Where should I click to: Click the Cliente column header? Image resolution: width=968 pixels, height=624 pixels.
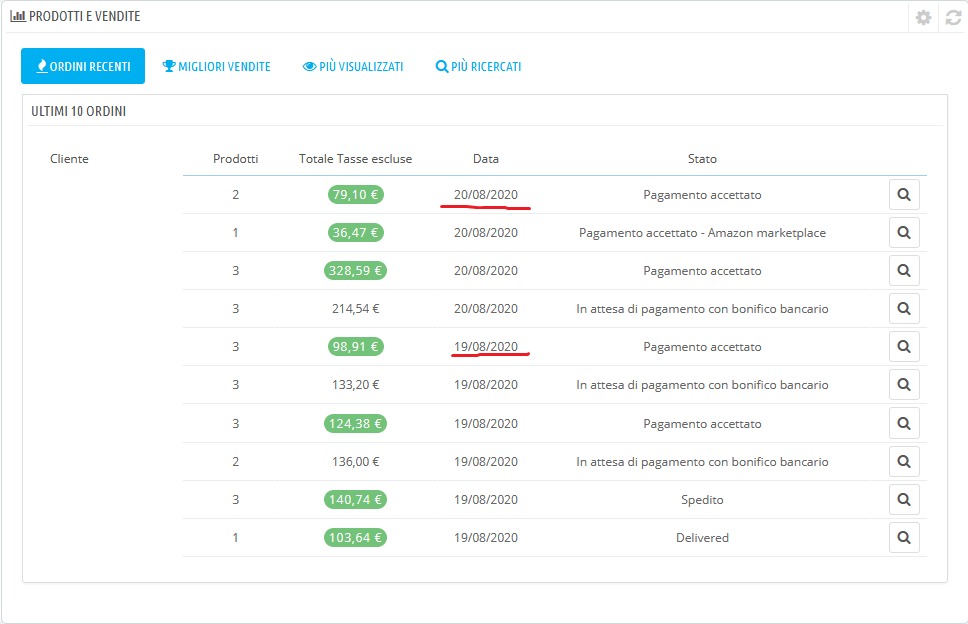(69, 159)
